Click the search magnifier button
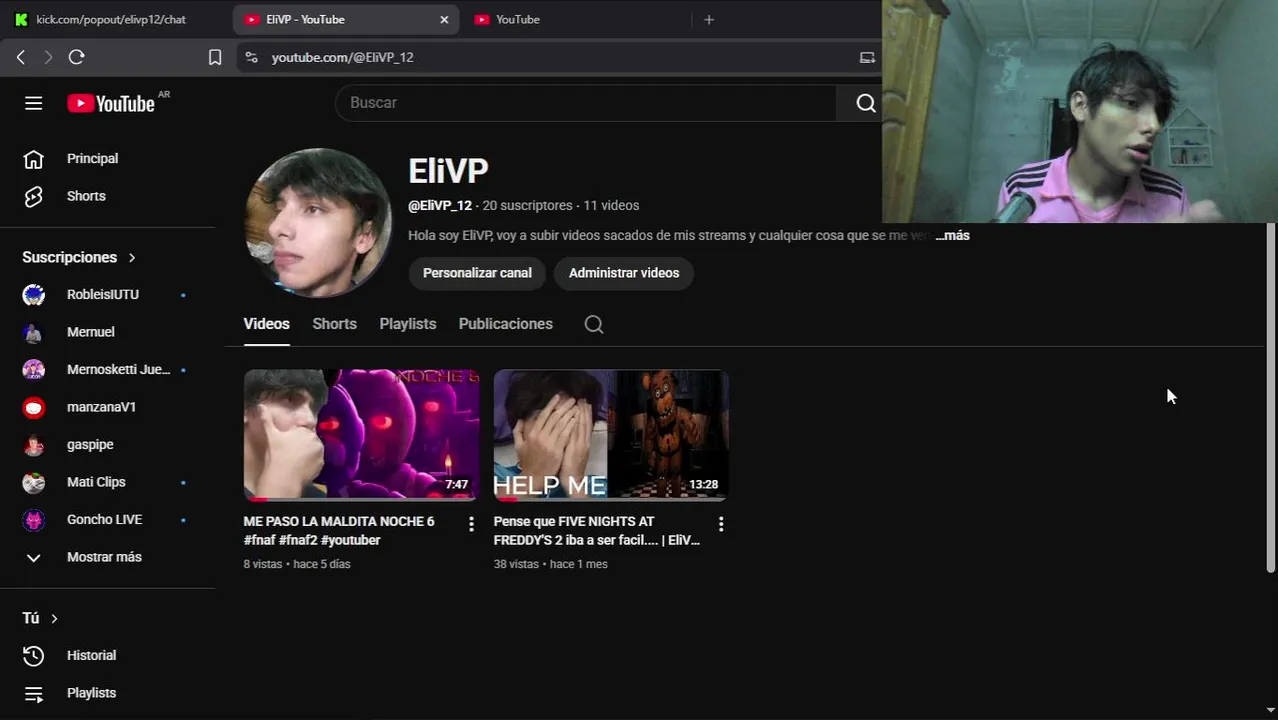The height and width of the screenshot is (720, 1278). pyautogui.click(x=866, y=103)
